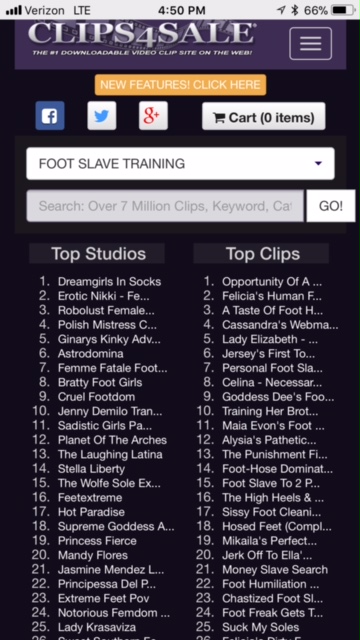Tap the battery indicator in status bar
Image resolution: width=360 pixels, height=640 pixels.
(342, 10)
